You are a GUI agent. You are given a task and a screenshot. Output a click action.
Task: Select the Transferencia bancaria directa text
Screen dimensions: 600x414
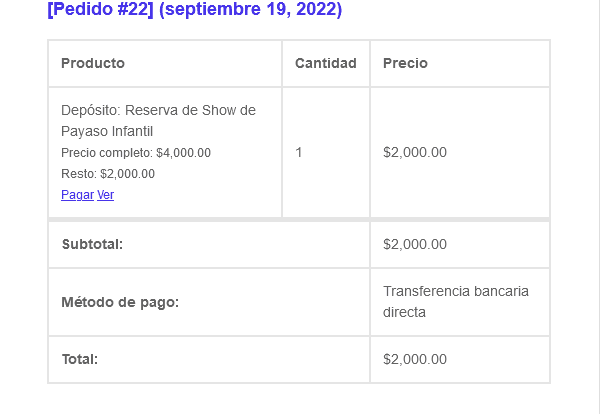pos(455,301)
